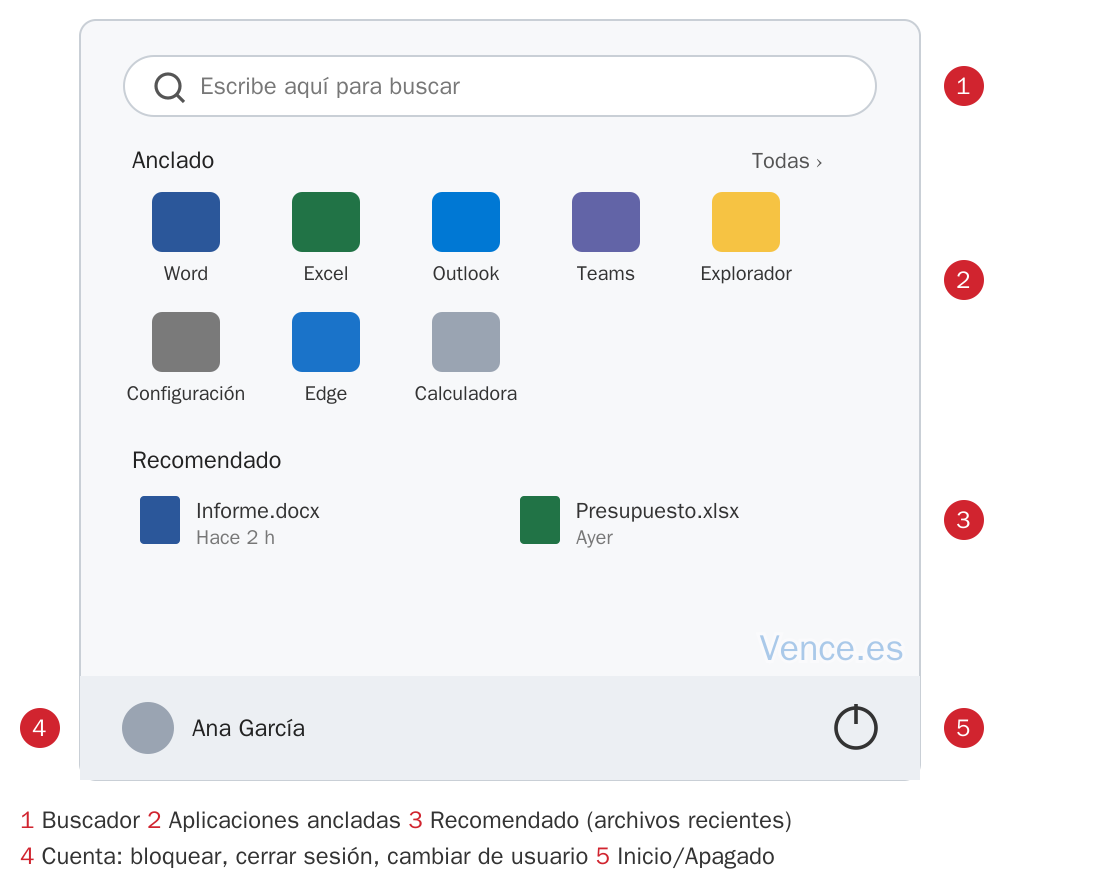The image size is (1120, 880).
Task: Click the 'Hace 2 h' timestamp
Action: (236, 537)
